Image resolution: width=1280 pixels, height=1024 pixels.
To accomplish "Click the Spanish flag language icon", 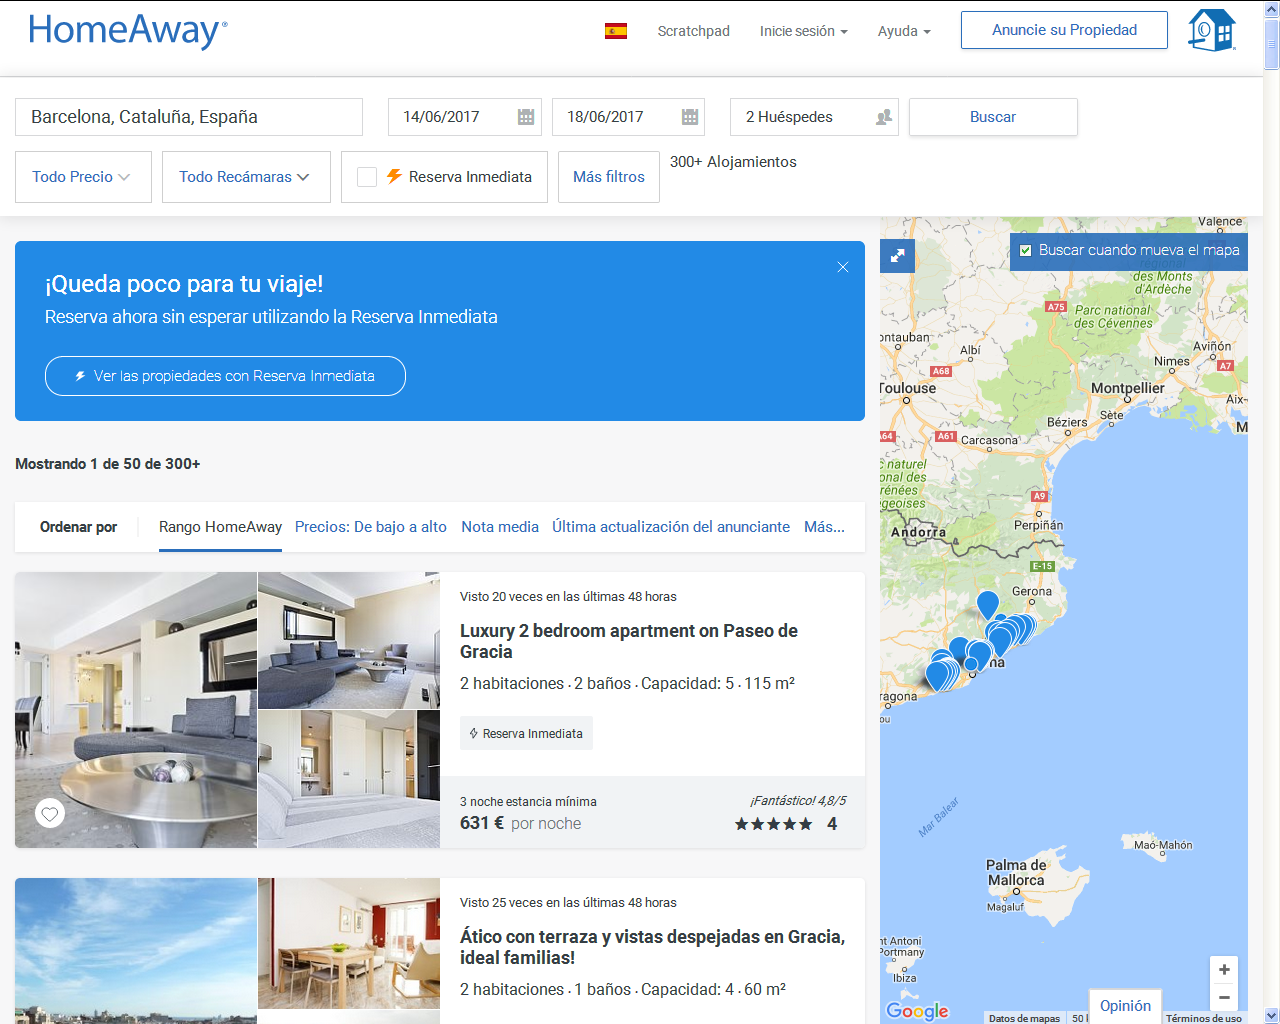I will point(616,31).
